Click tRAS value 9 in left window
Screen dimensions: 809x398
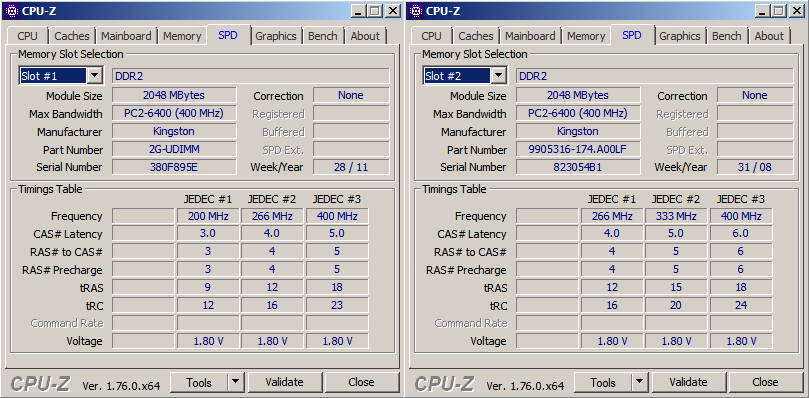pos(208,288)
